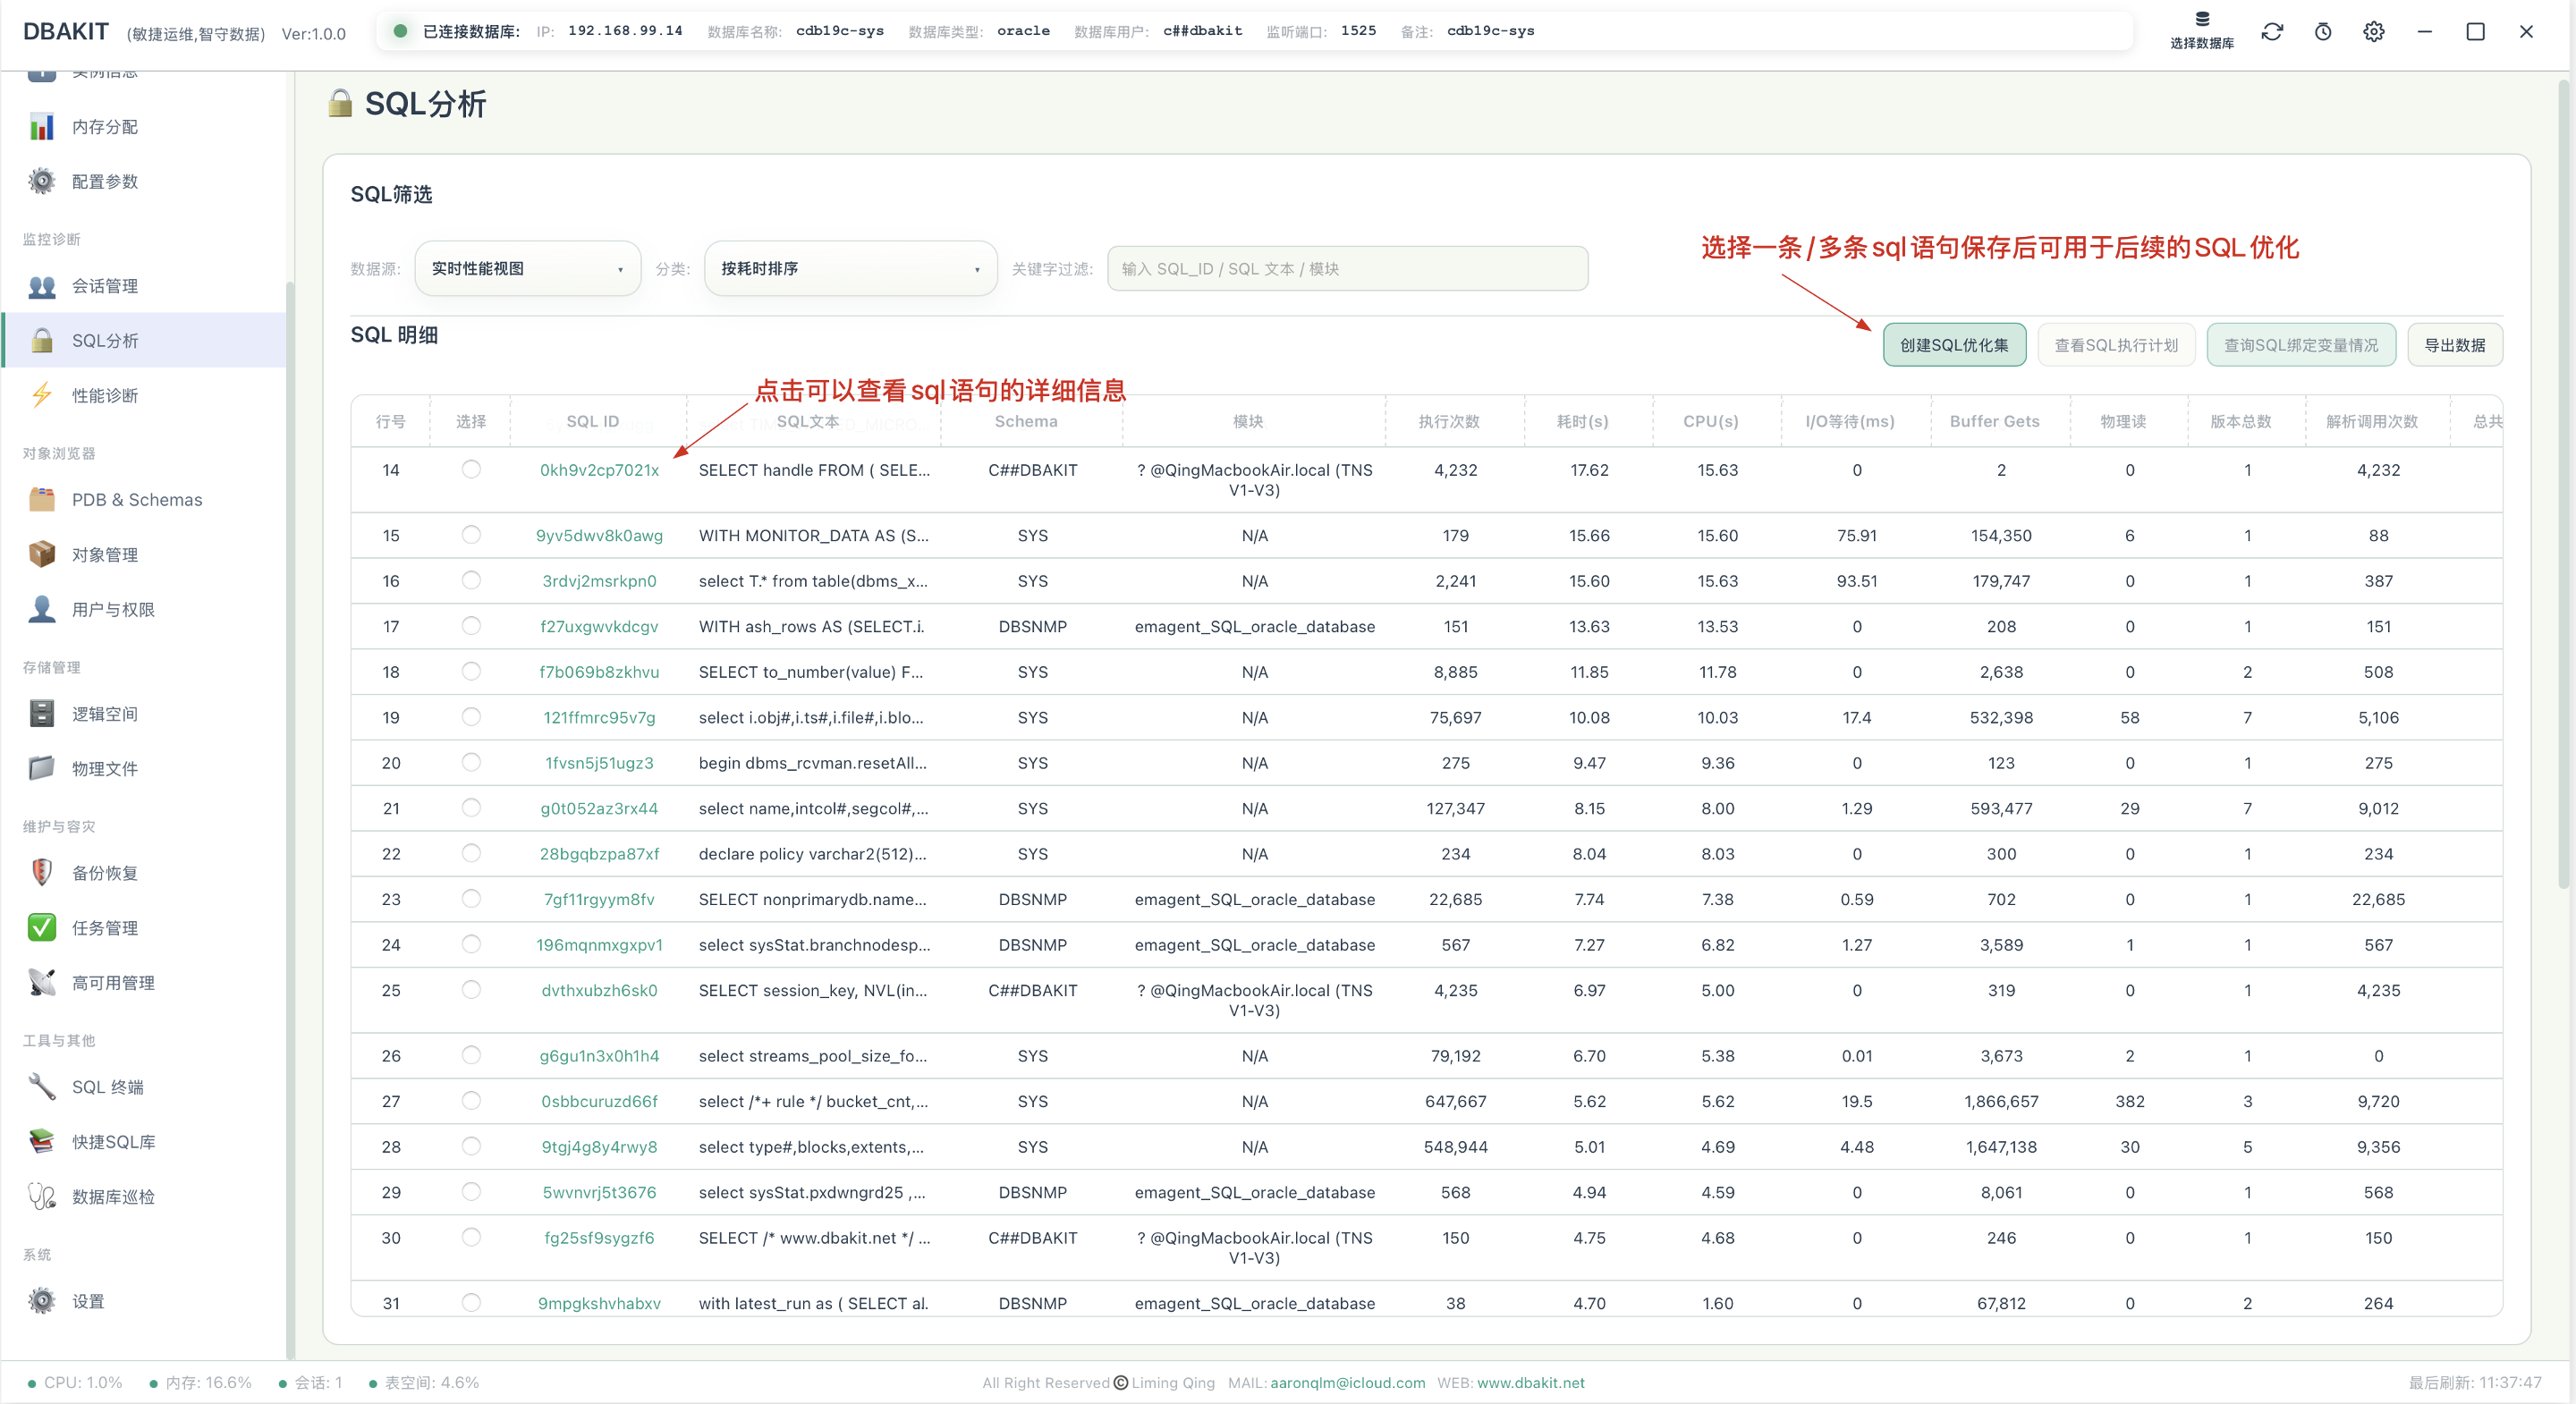Screen dimensions: 2576x1404
Task: Click 查看SQL执行计划 button
Action: (2116, 345)
